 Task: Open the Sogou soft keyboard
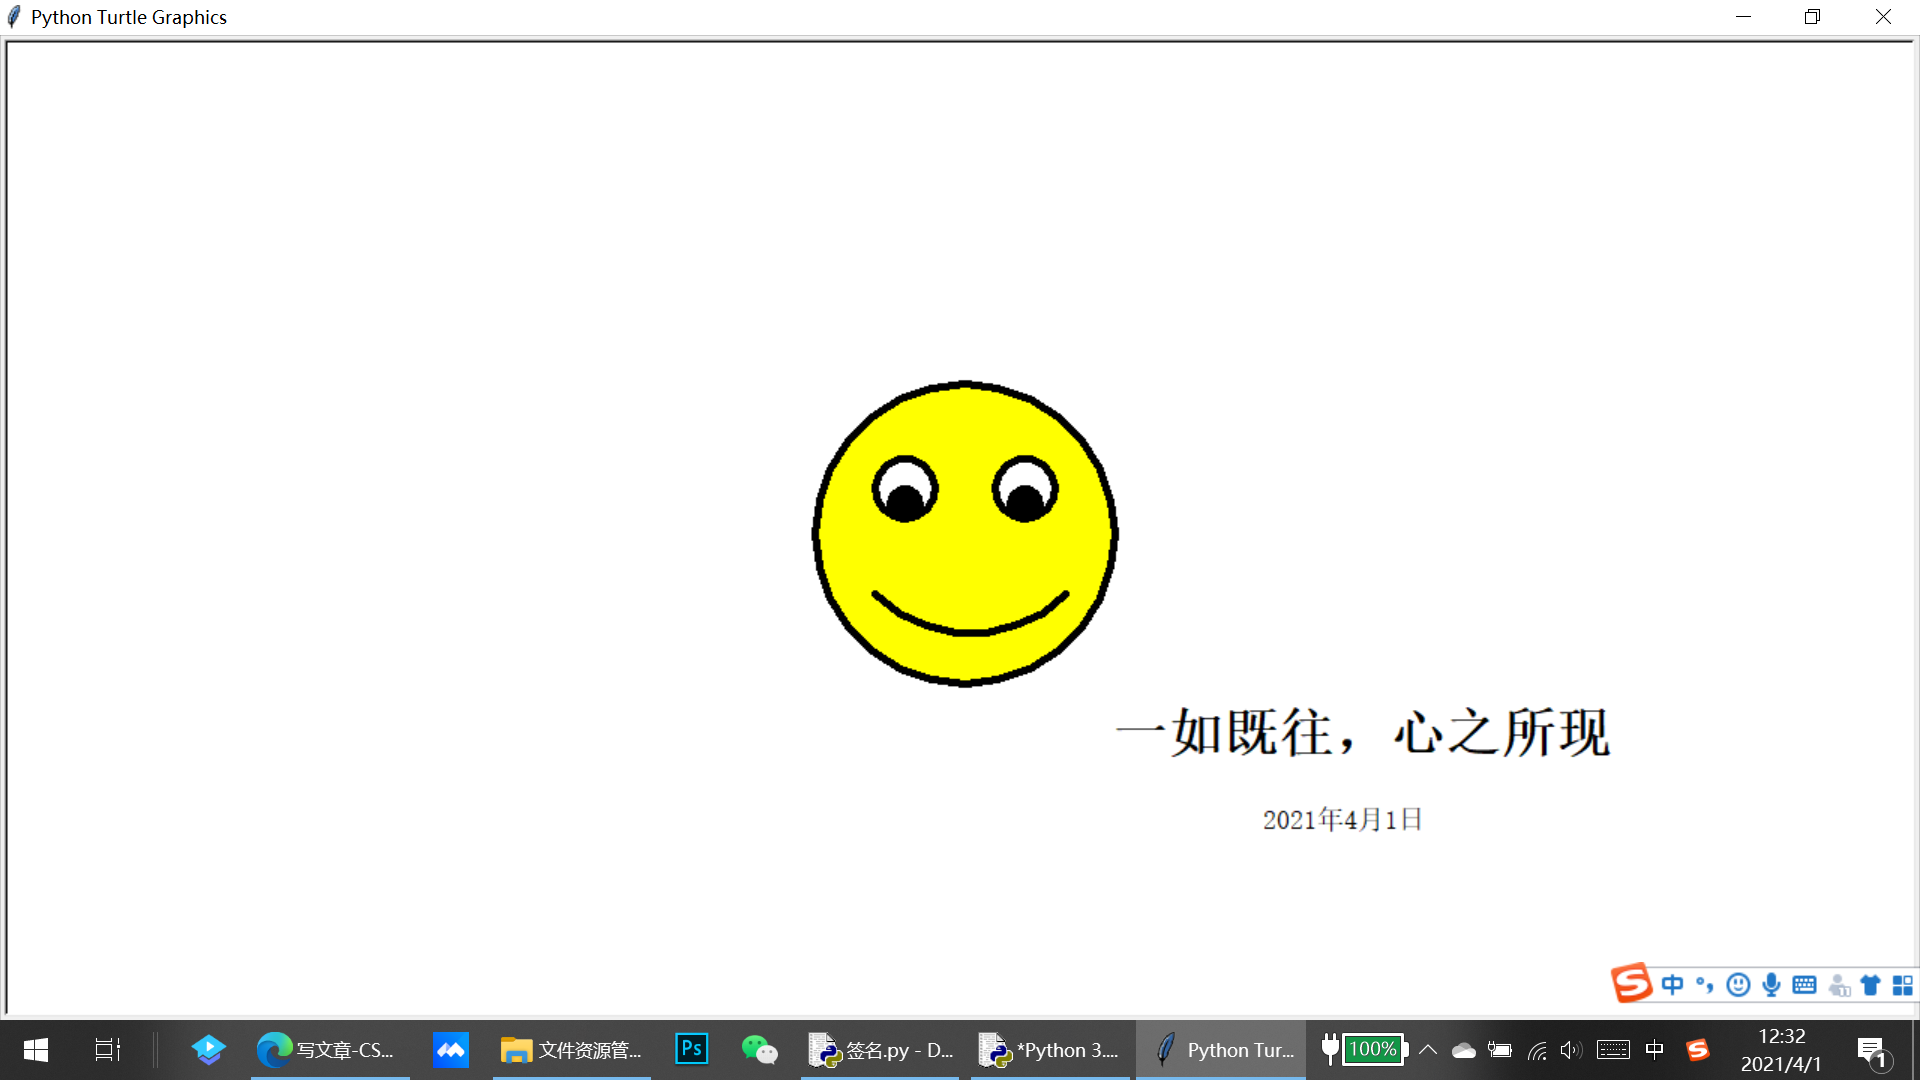pos(1804,984)
